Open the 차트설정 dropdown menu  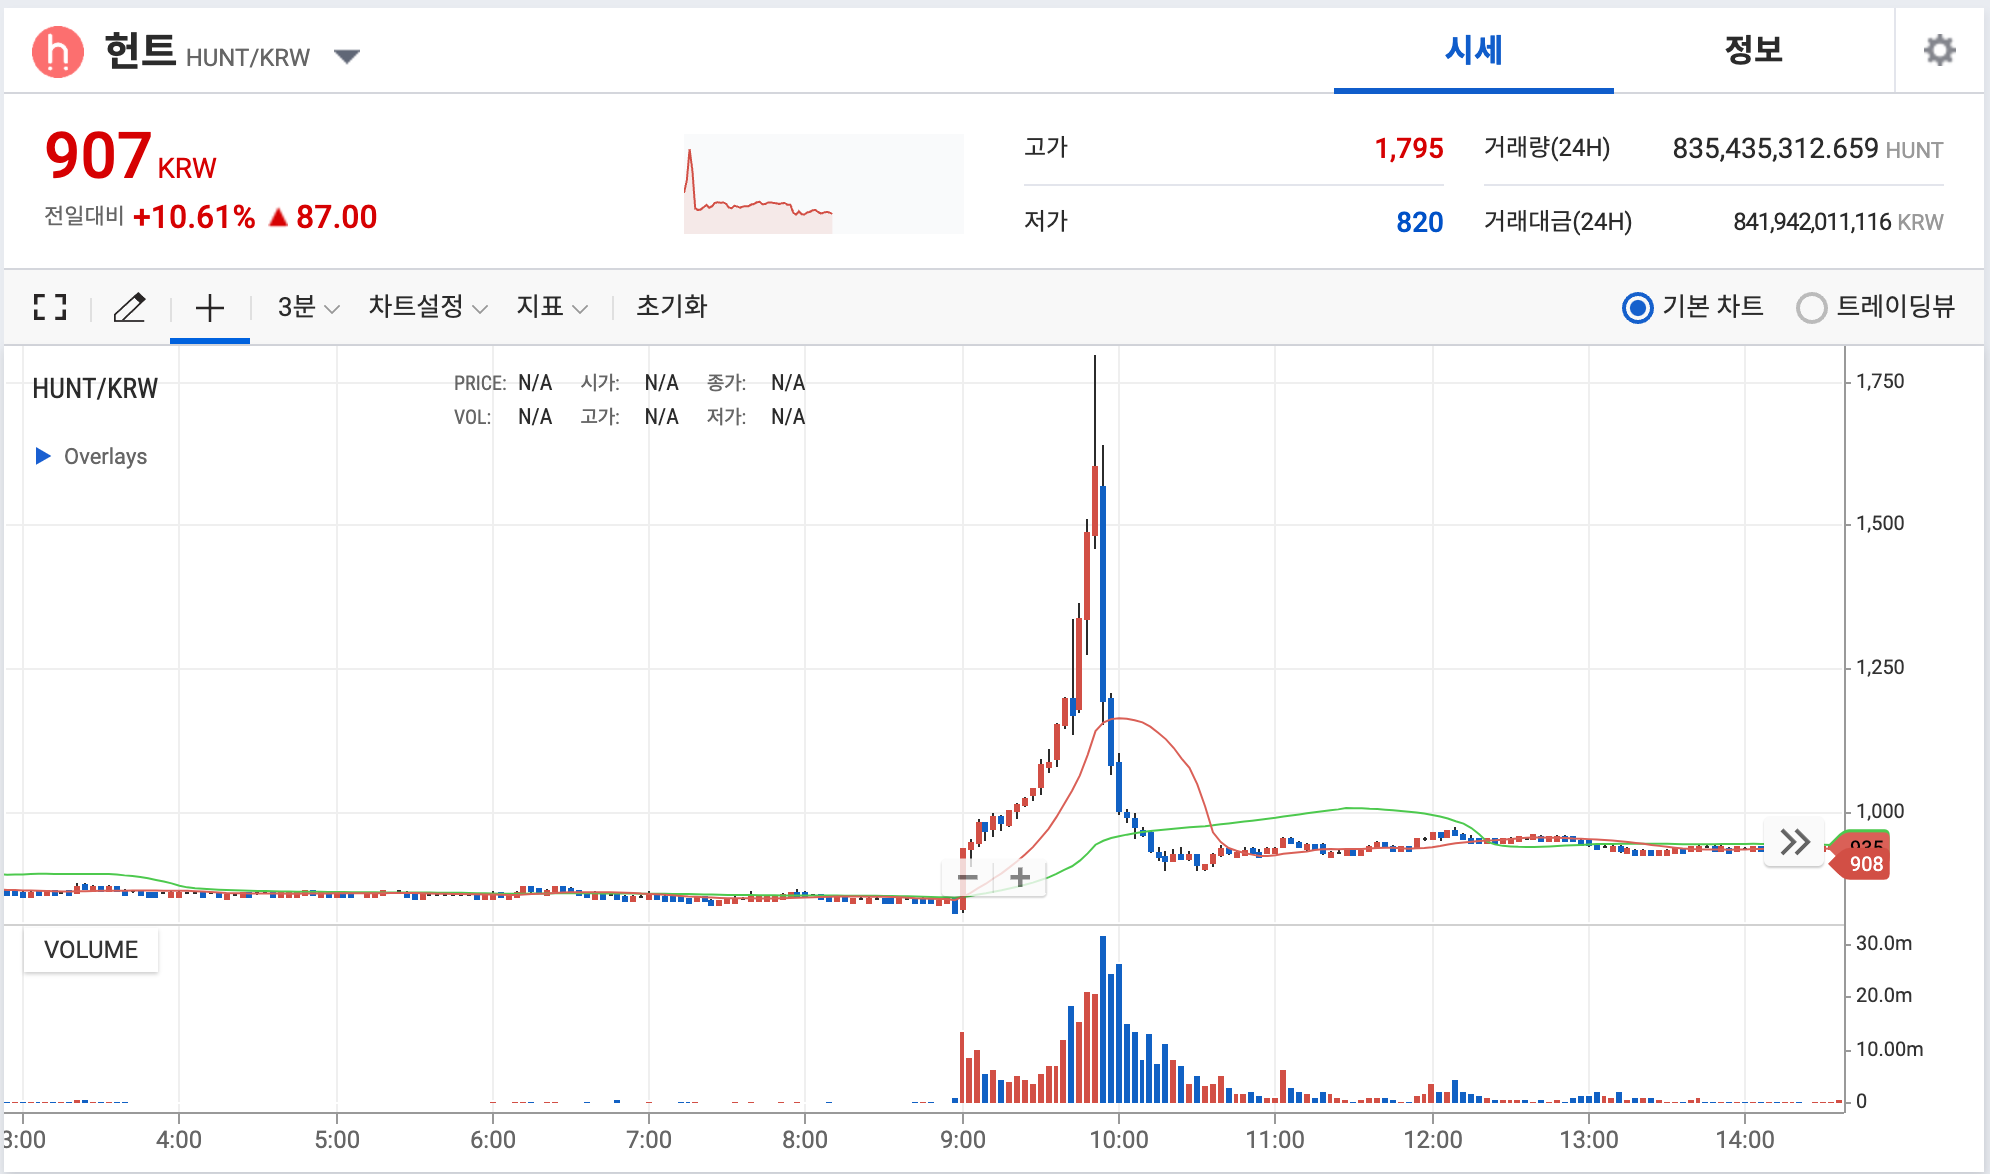(427, 307)
